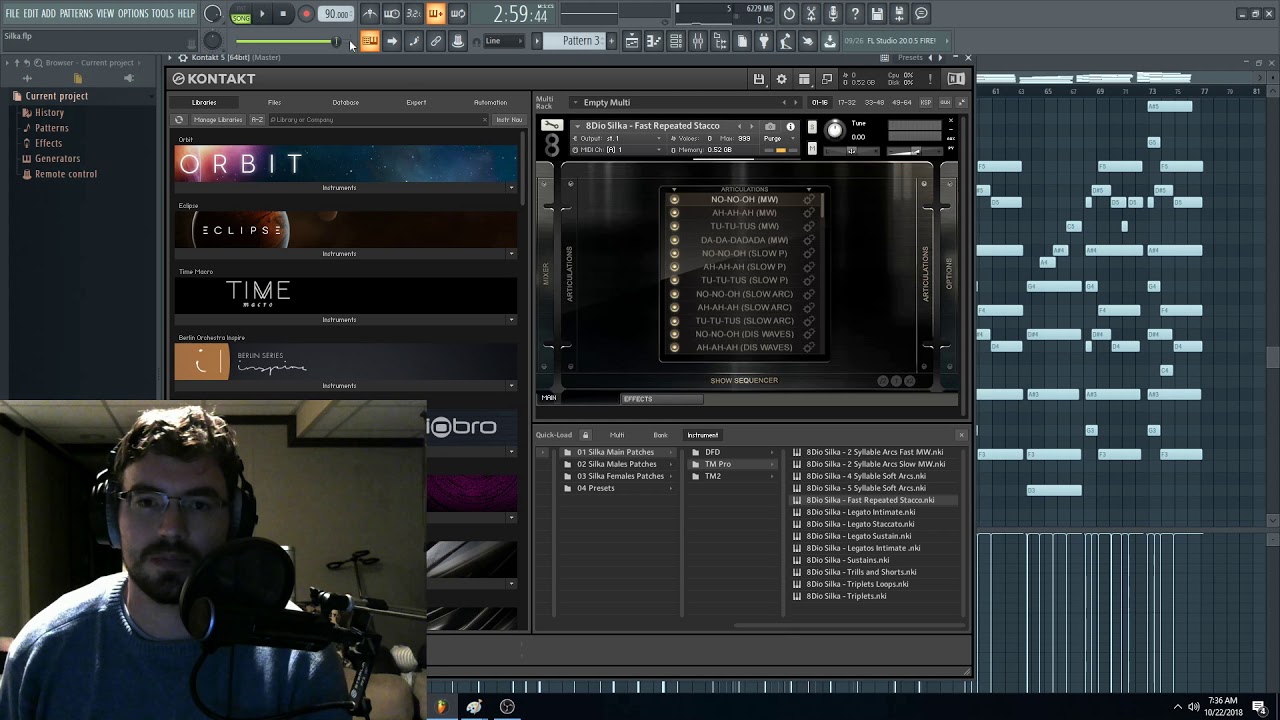This screenshot has width=1280, height=720.
Task: Click the Instr Nav button
Action: tap(509, 120)
